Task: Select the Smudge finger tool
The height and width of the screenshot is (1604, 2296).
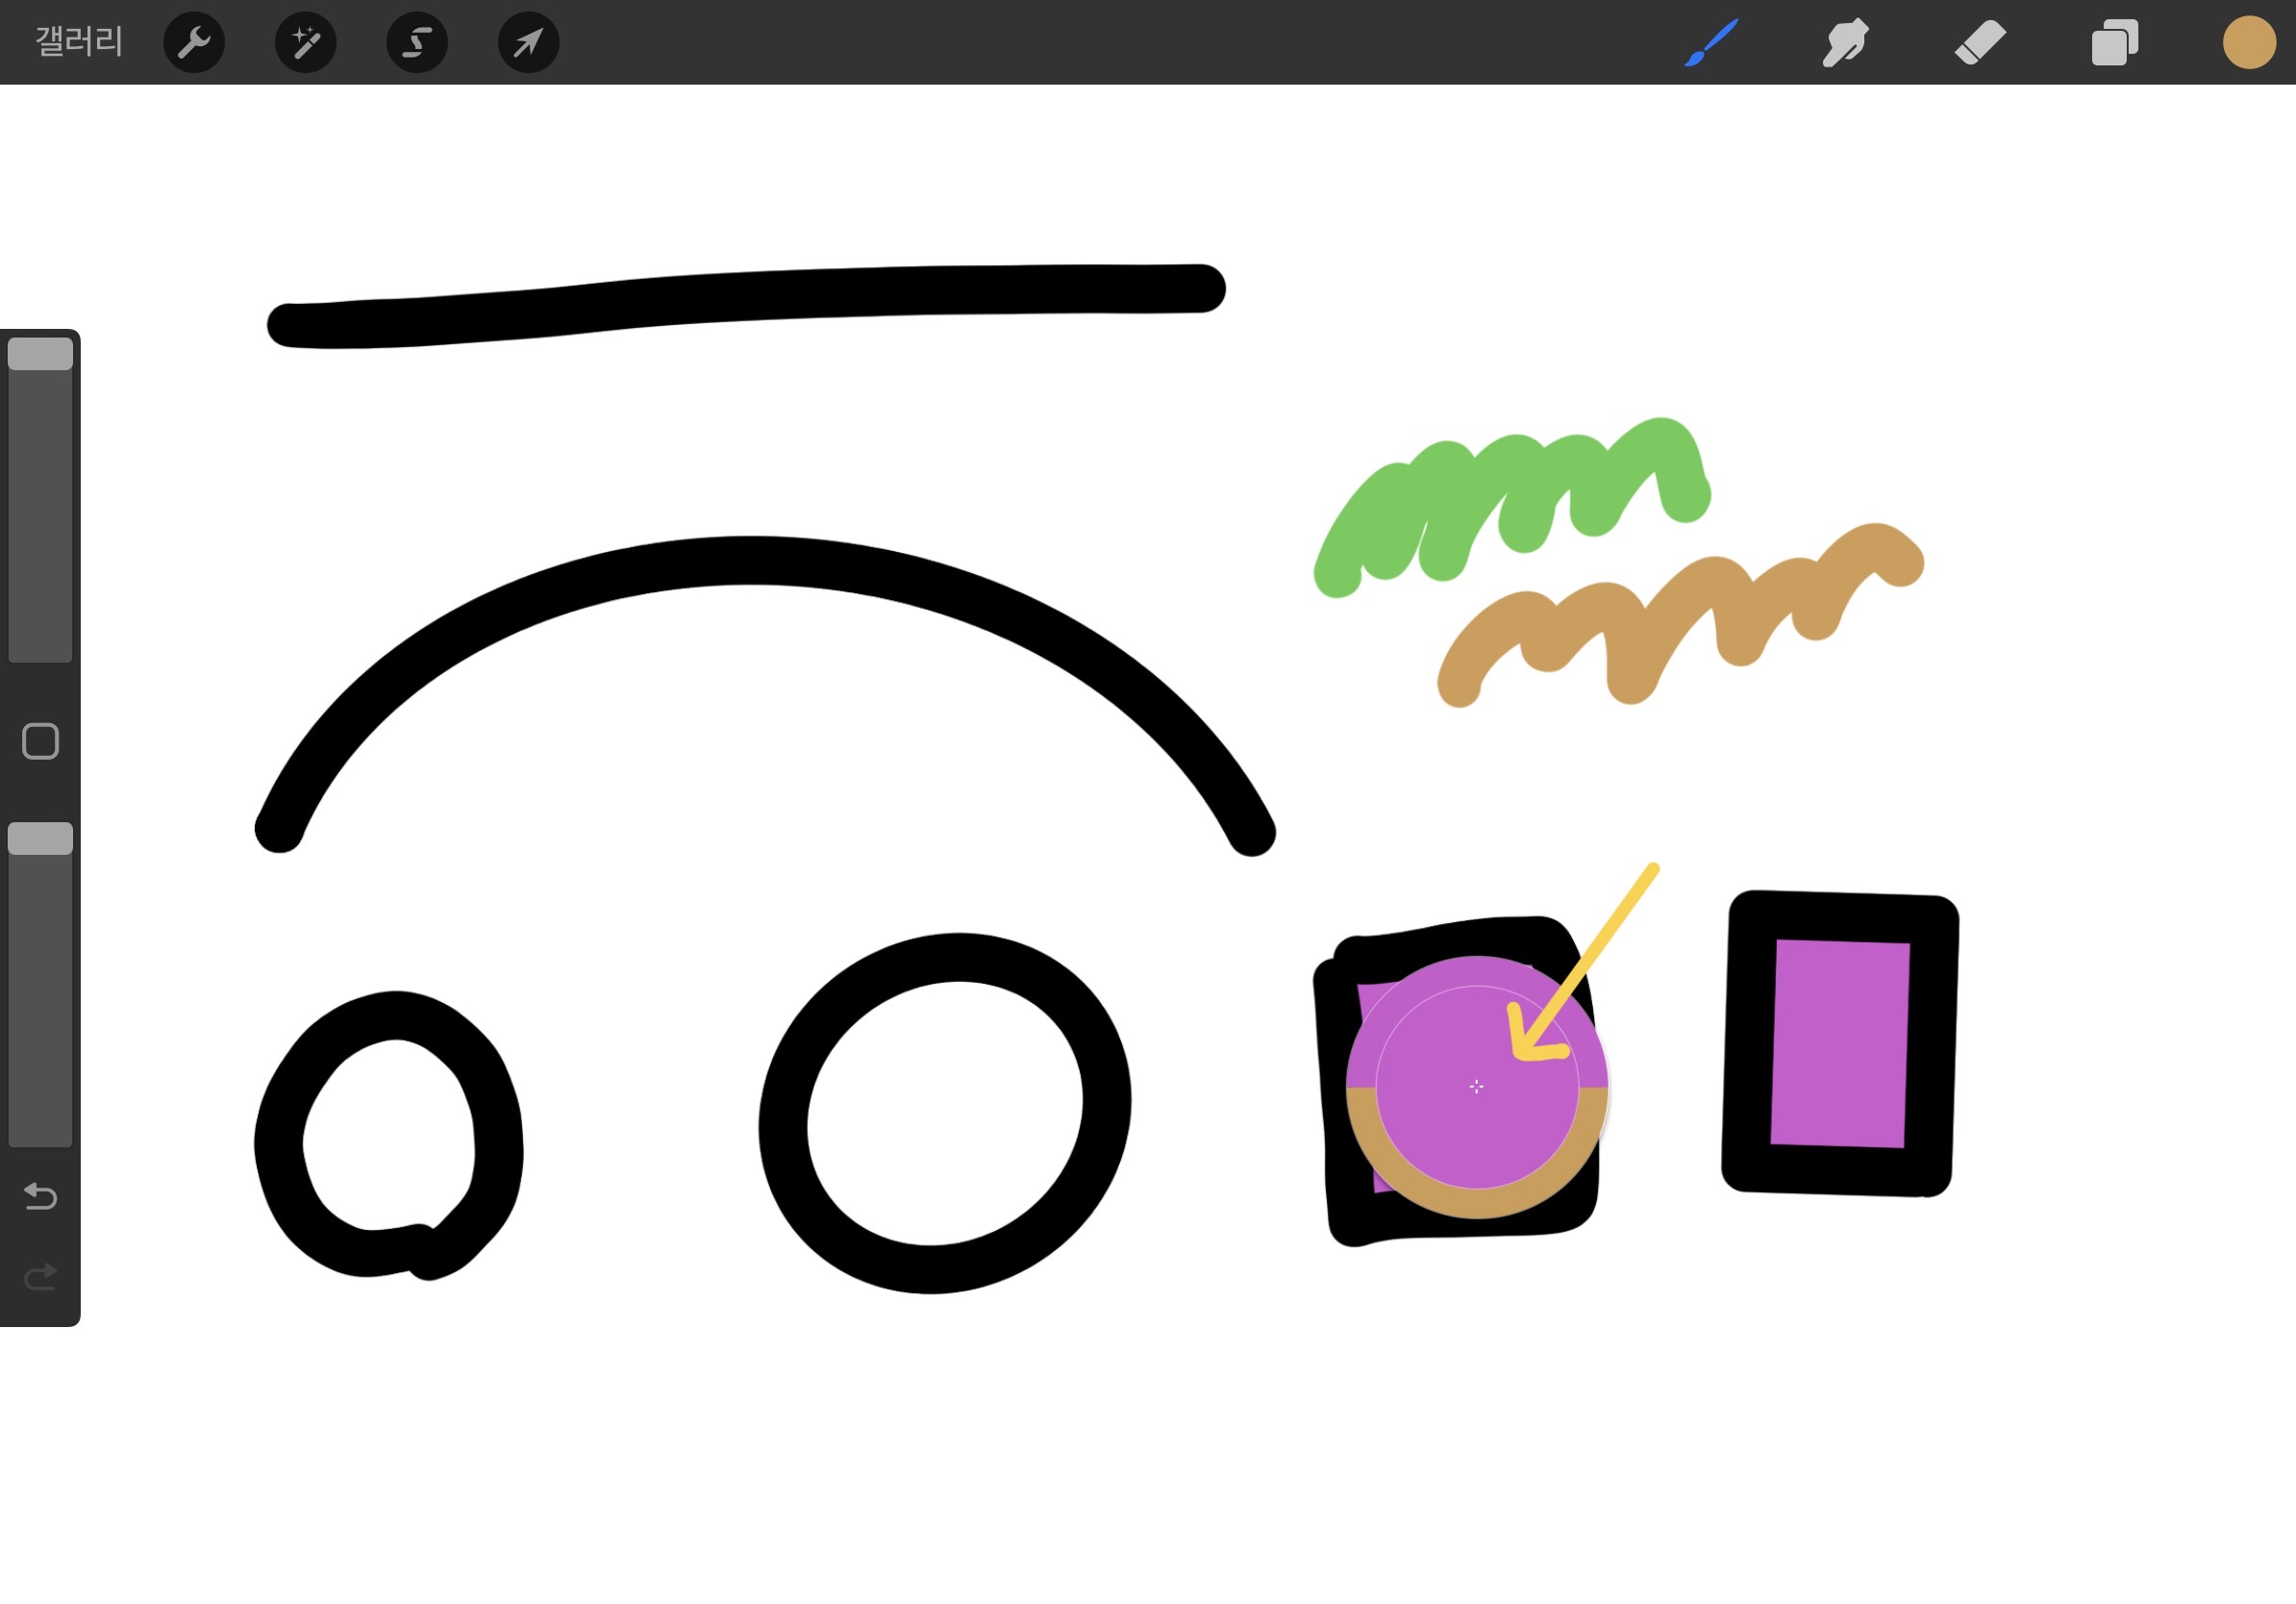Action: (x=1845, y=43)
